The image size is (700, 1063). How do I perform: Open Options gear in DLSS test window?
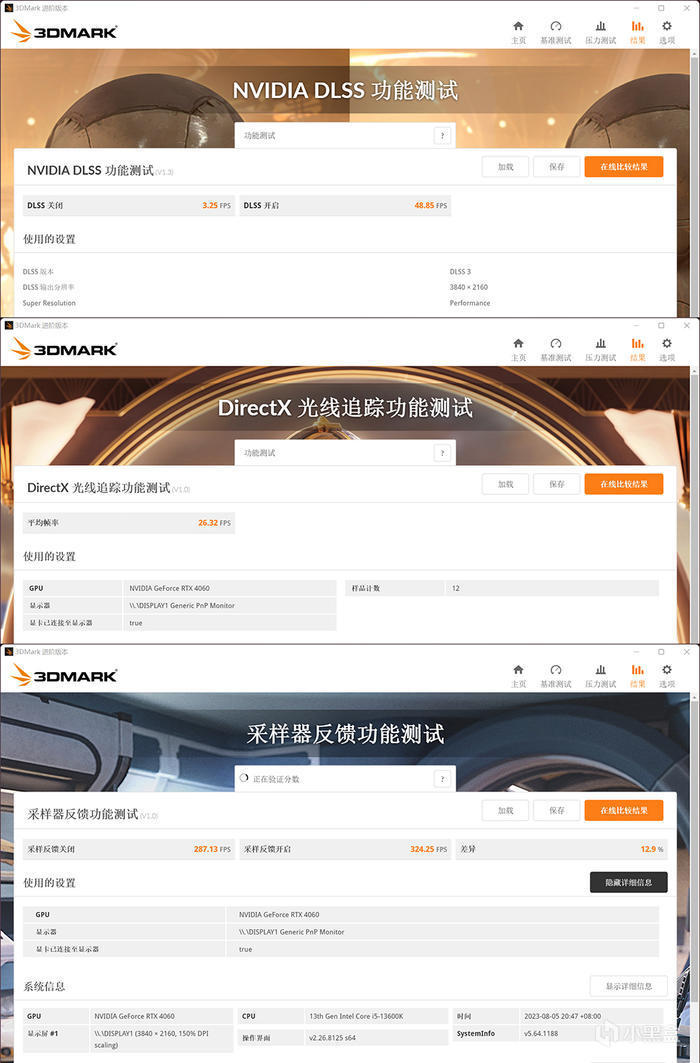click(x=667, y=32)
